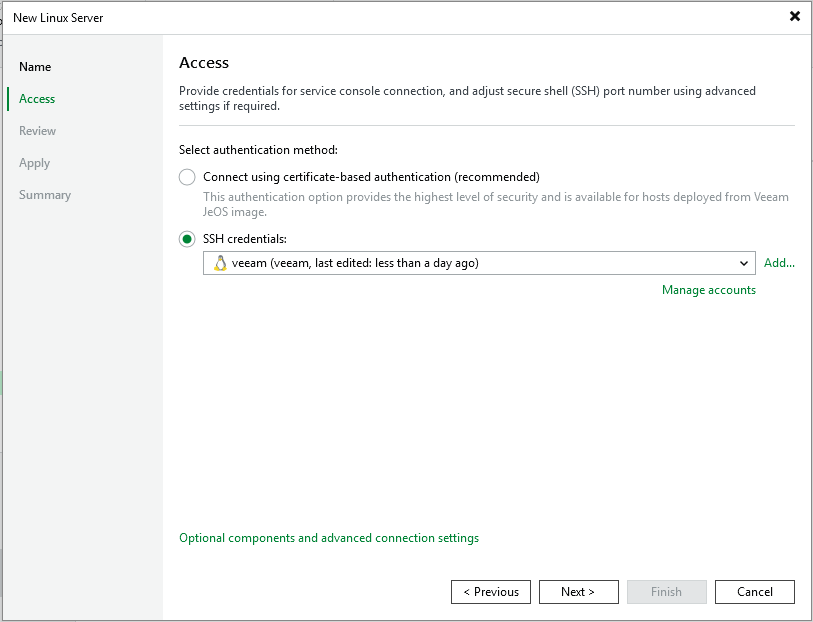813x622 pixels.
Task: Cancel the server wizard
Action: pyautogui.click(x=754, y=592)
